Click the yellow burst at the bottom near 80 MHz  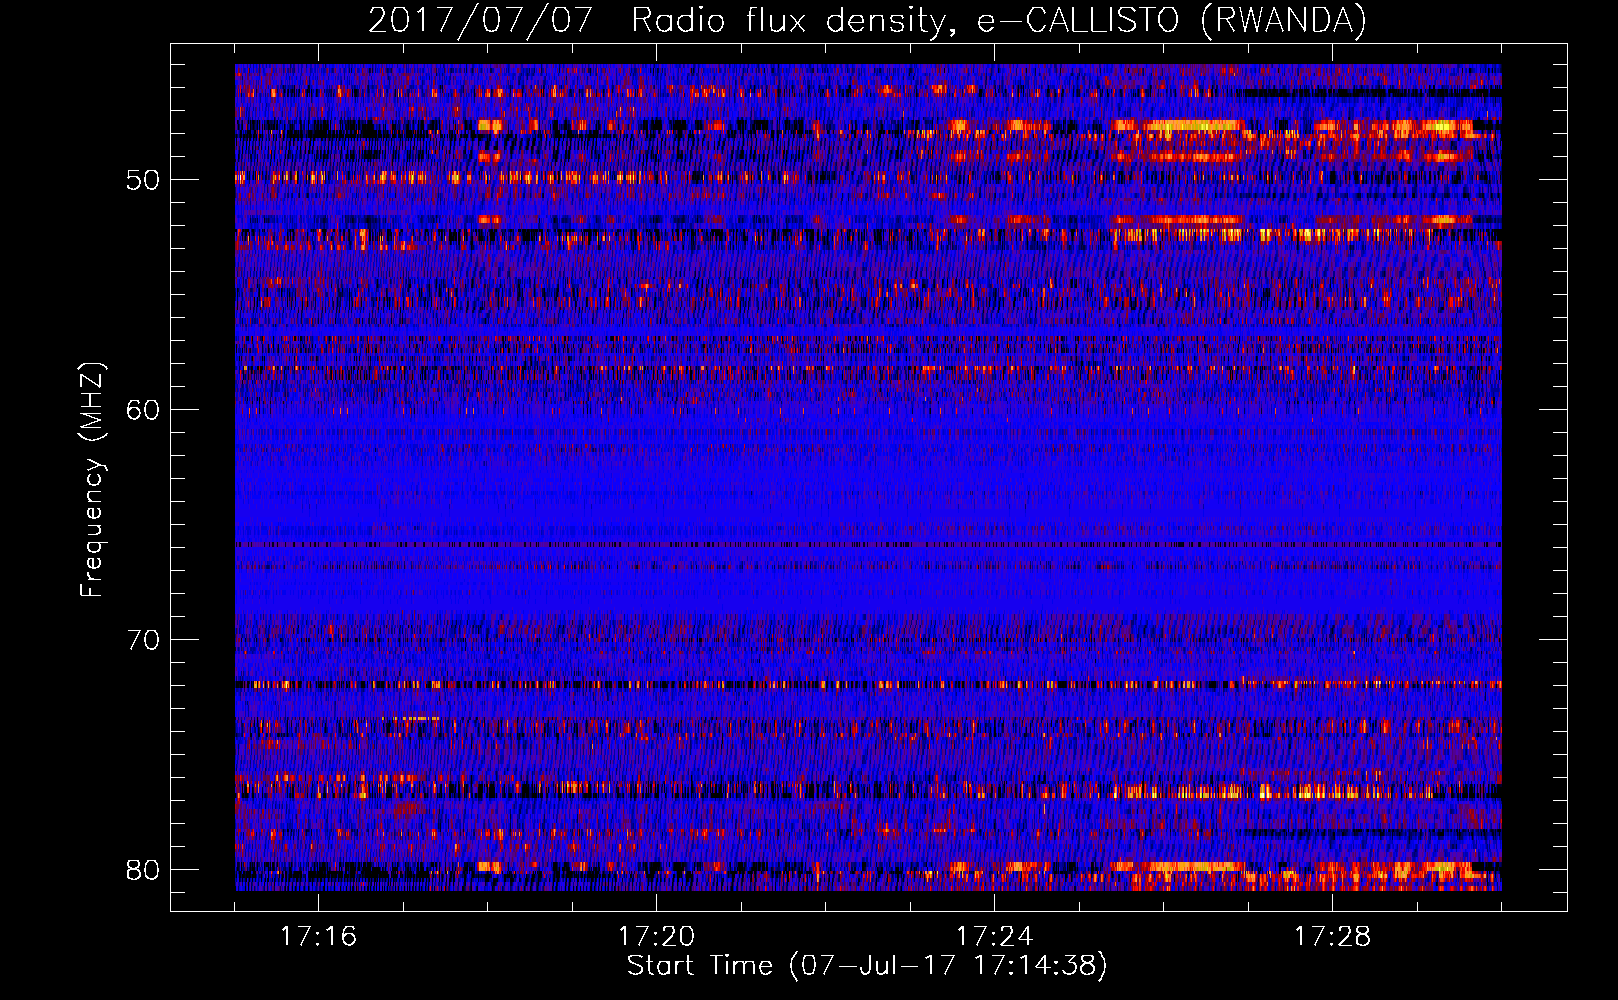pyautogui.click(x=1180, y=866)
